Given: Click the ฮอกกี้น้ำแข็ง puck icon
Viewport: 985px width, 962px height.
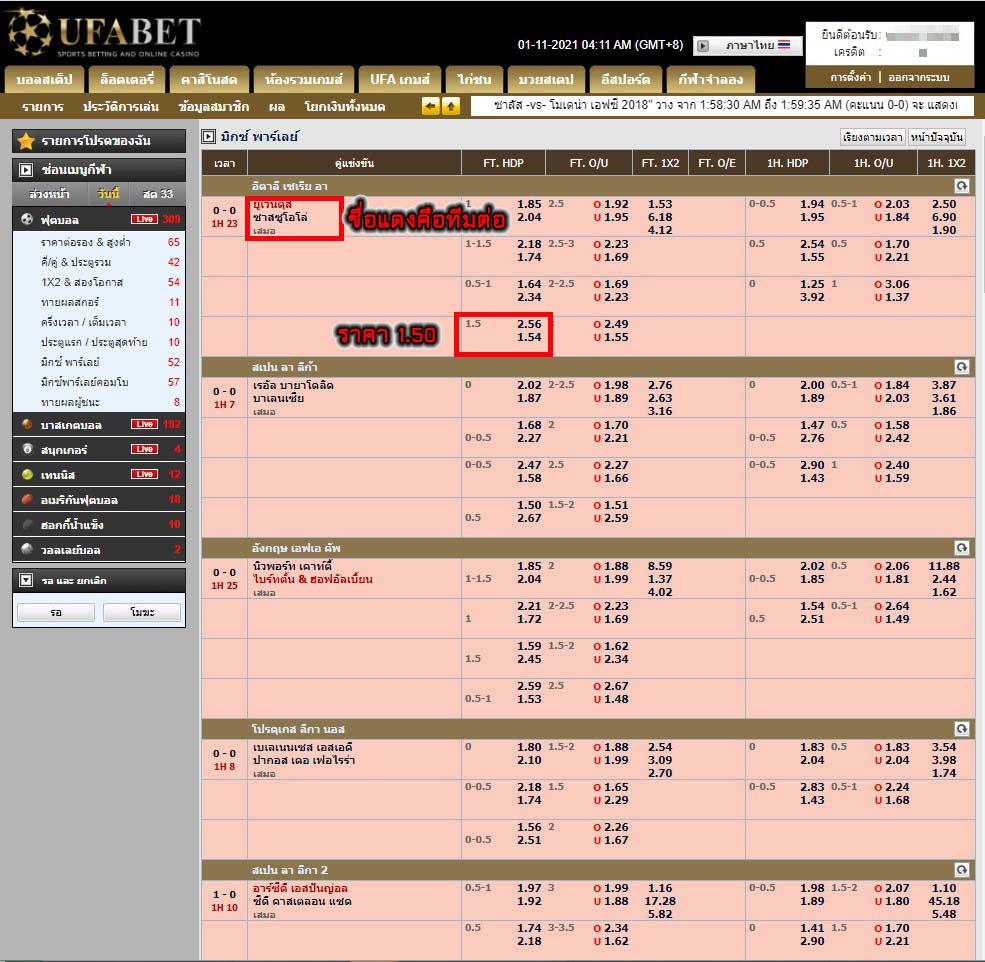Looking at the screenshot, I should coord(27,525).
